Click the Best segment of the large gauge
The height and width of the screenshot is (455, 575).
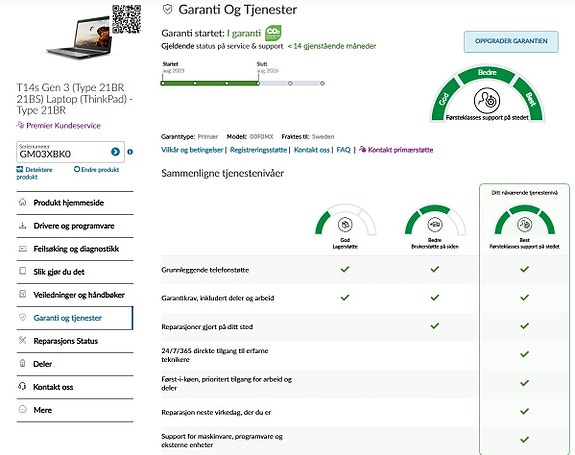(529, 99)
